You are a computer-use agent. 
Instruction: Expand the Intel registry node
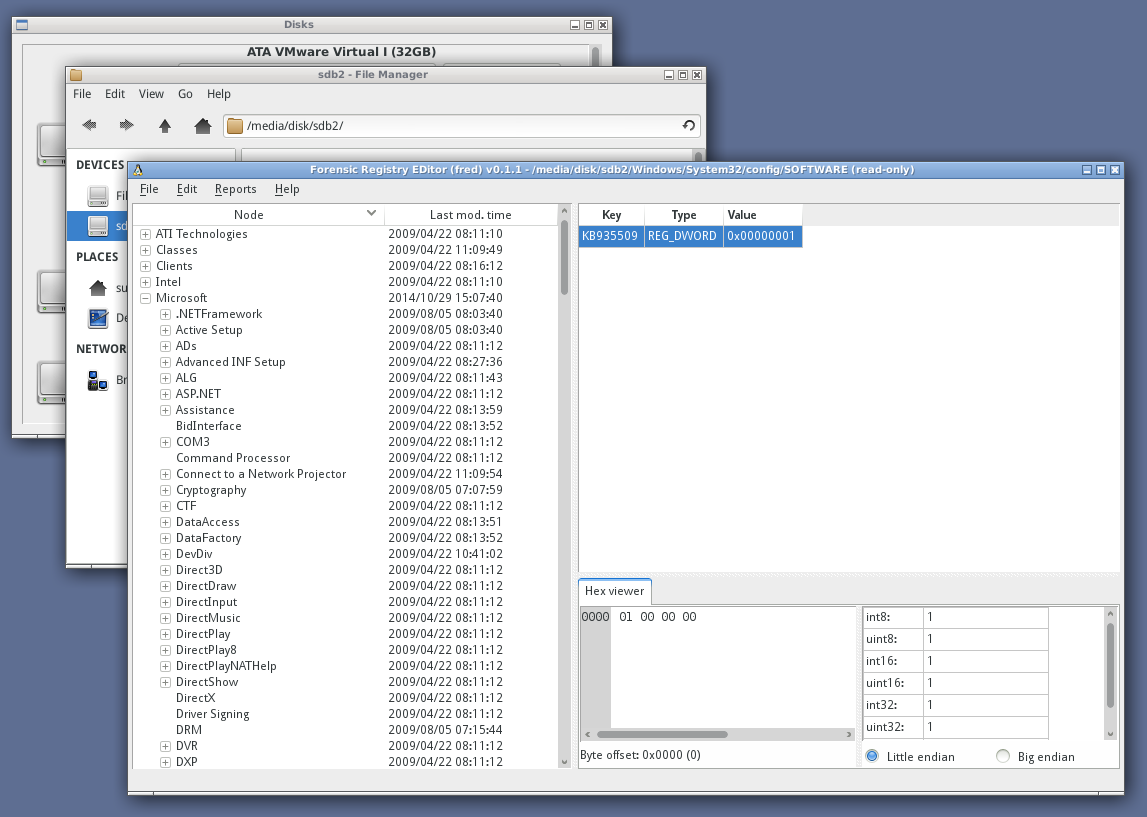(x=146, y=282)
